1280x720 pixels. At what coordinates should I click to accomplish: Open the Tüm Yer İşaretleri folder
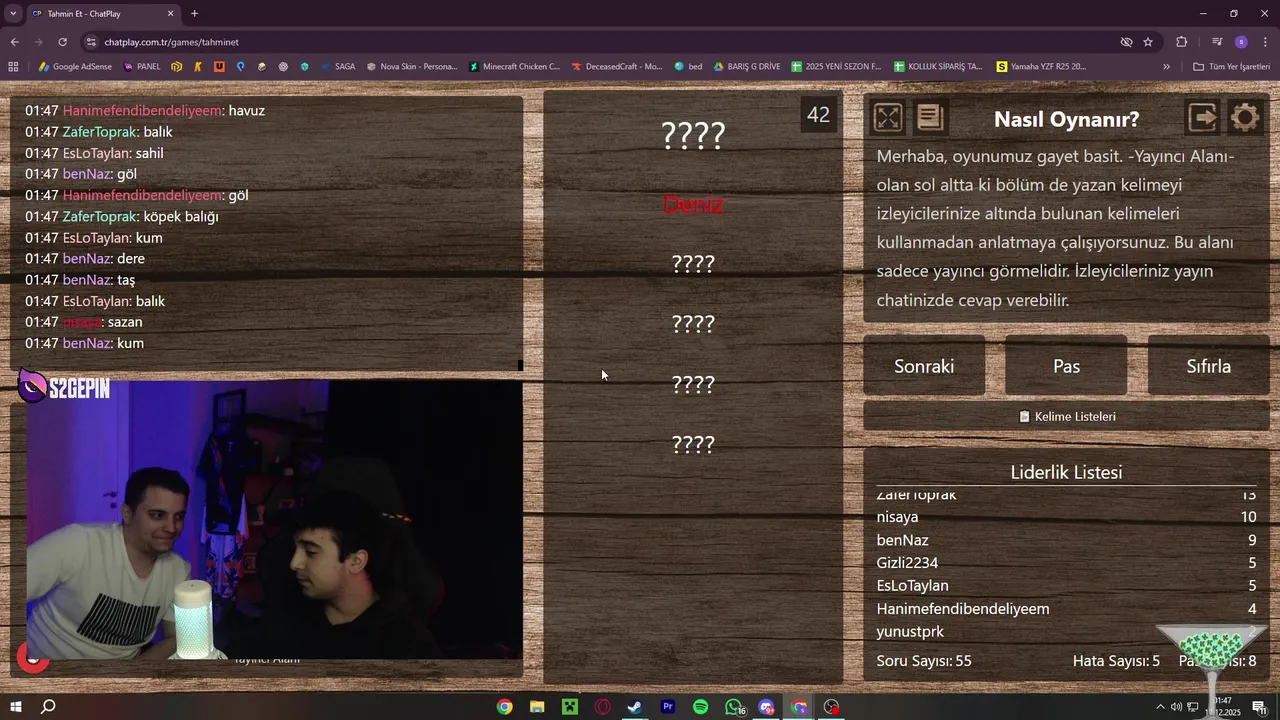(x=1231, y=66)
